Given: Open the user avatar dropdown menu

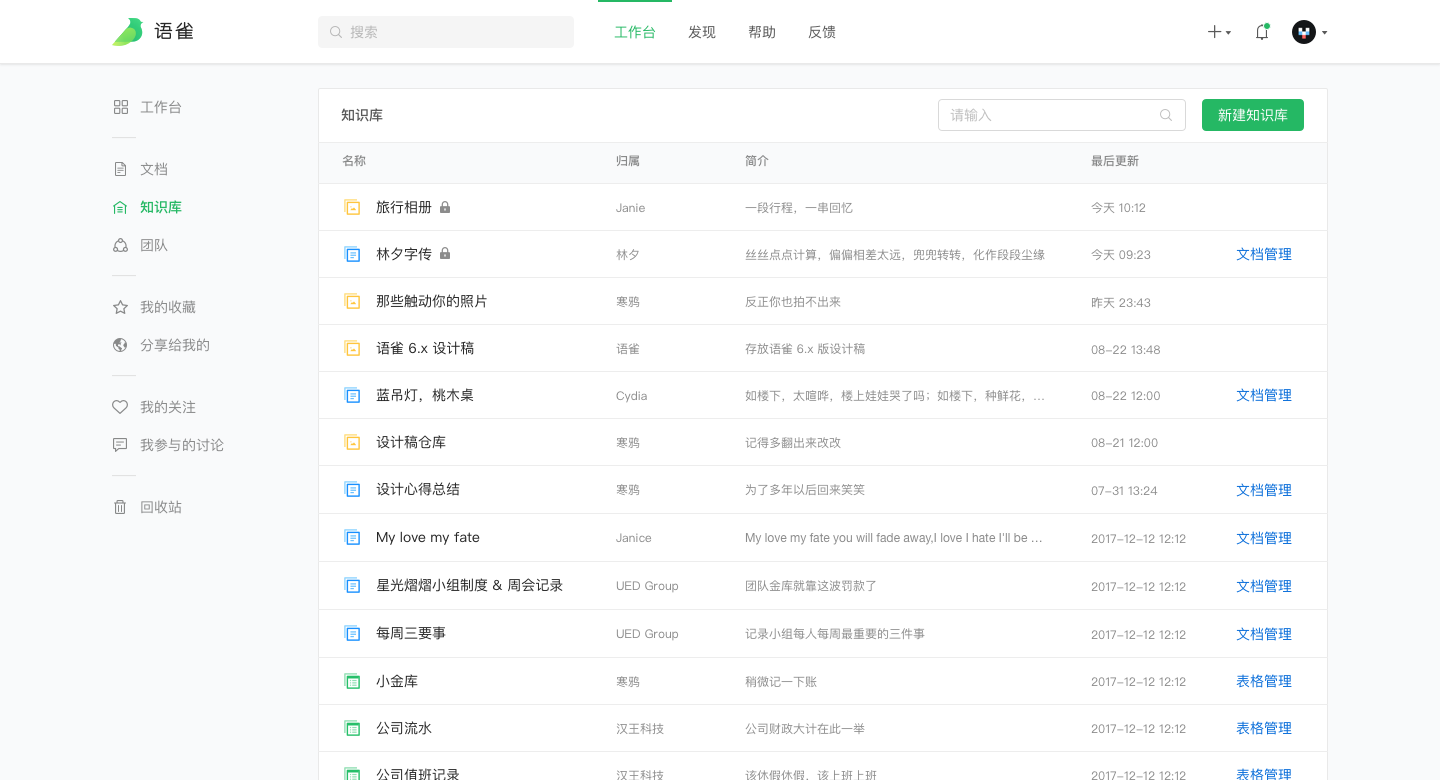Looking at the screenshot, I should point(1309,32).
